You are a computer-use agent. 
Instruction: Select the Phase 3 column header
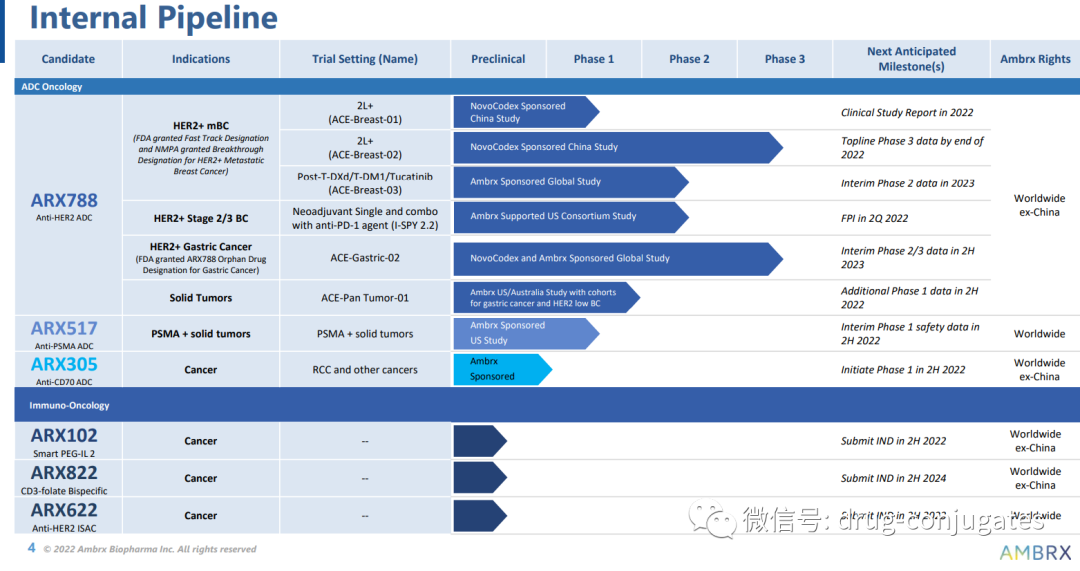pyautogui.click(x=785, y=59)
